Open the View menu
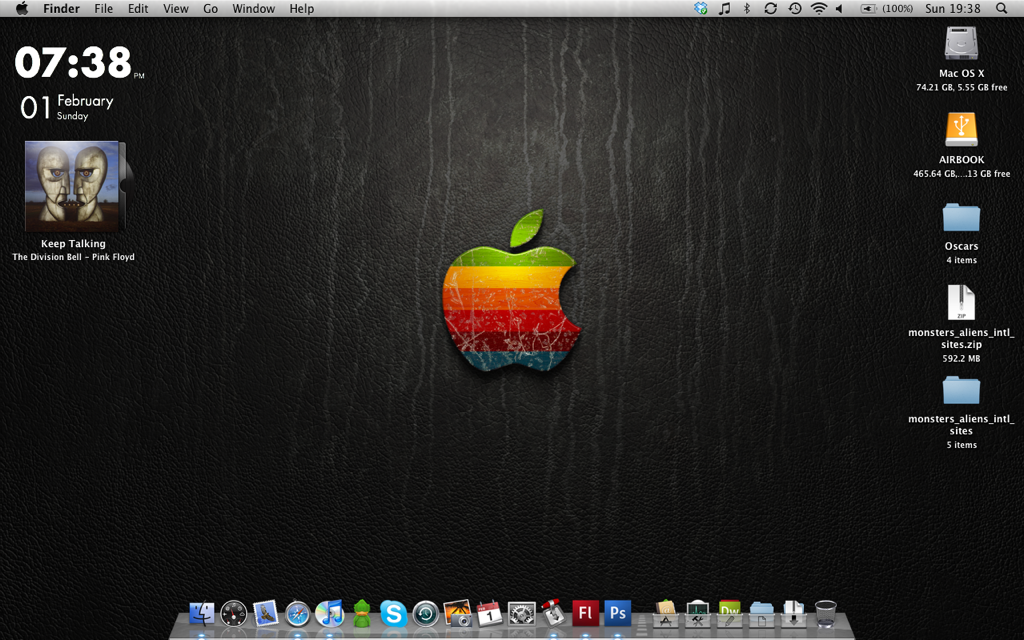The width and height of the screenshot is (1024, 640). click(x=176, y=8)
